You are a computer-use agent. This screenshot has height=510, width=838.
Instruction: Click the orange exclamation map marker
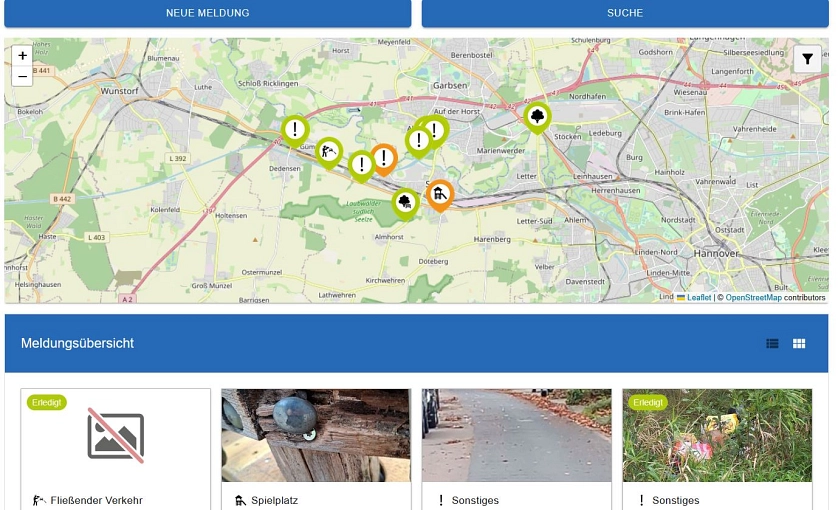click(x=384, y=158)
